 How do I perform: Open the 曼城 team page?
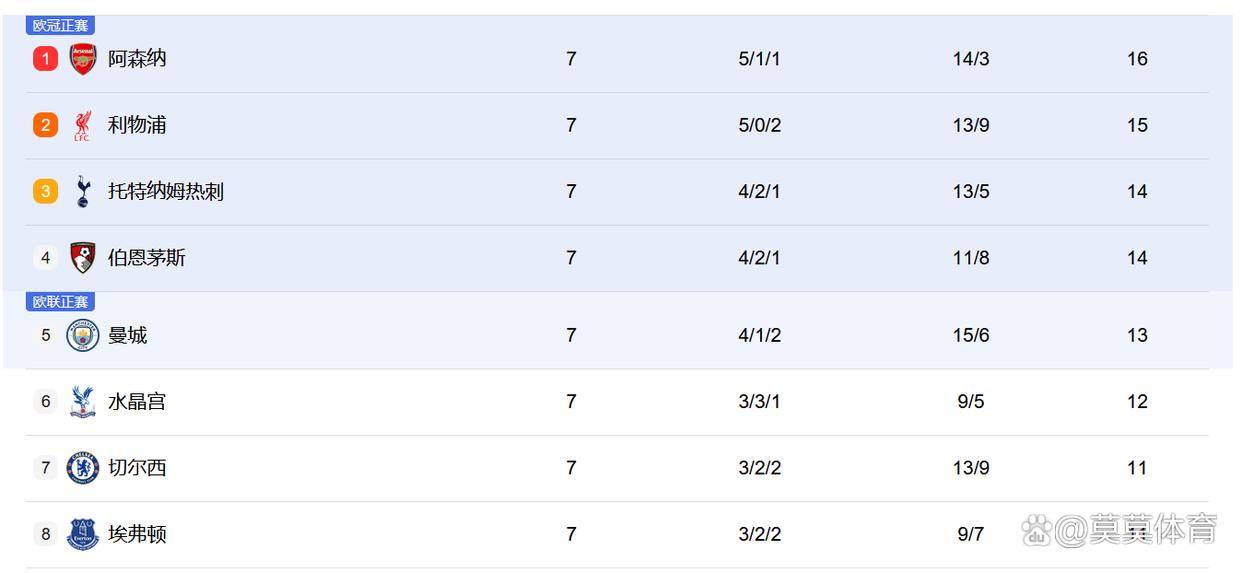click(x=127, y=335)
